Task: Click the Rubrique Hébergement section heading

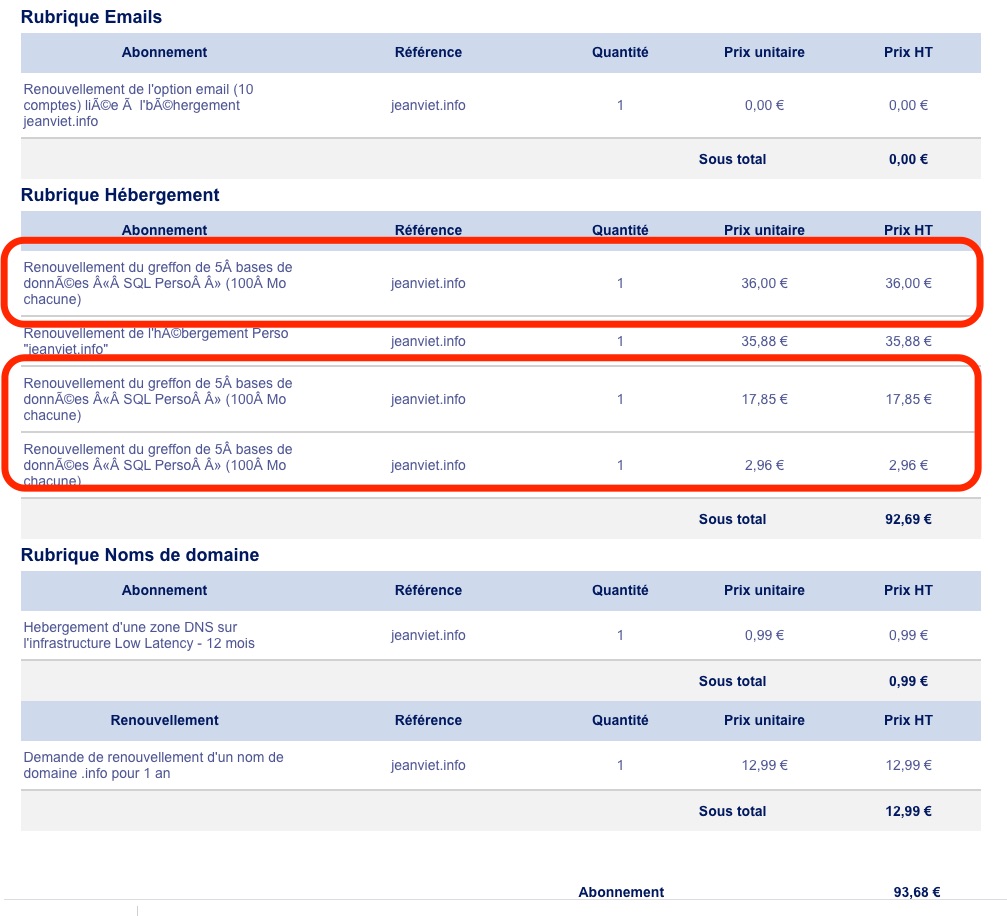Action: tap(120, 195)
